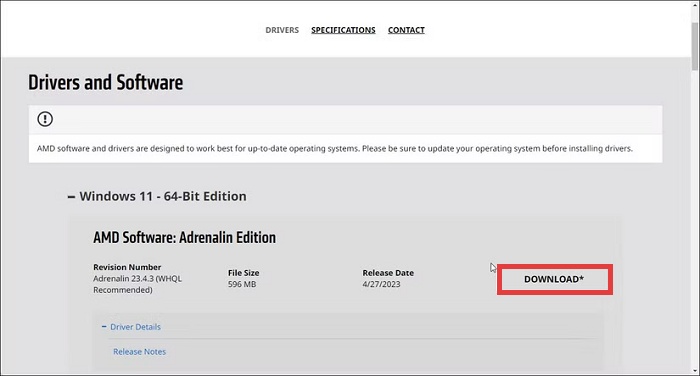Collapse the Driver Details section
The image size is (700, 376).
point(131,327)
